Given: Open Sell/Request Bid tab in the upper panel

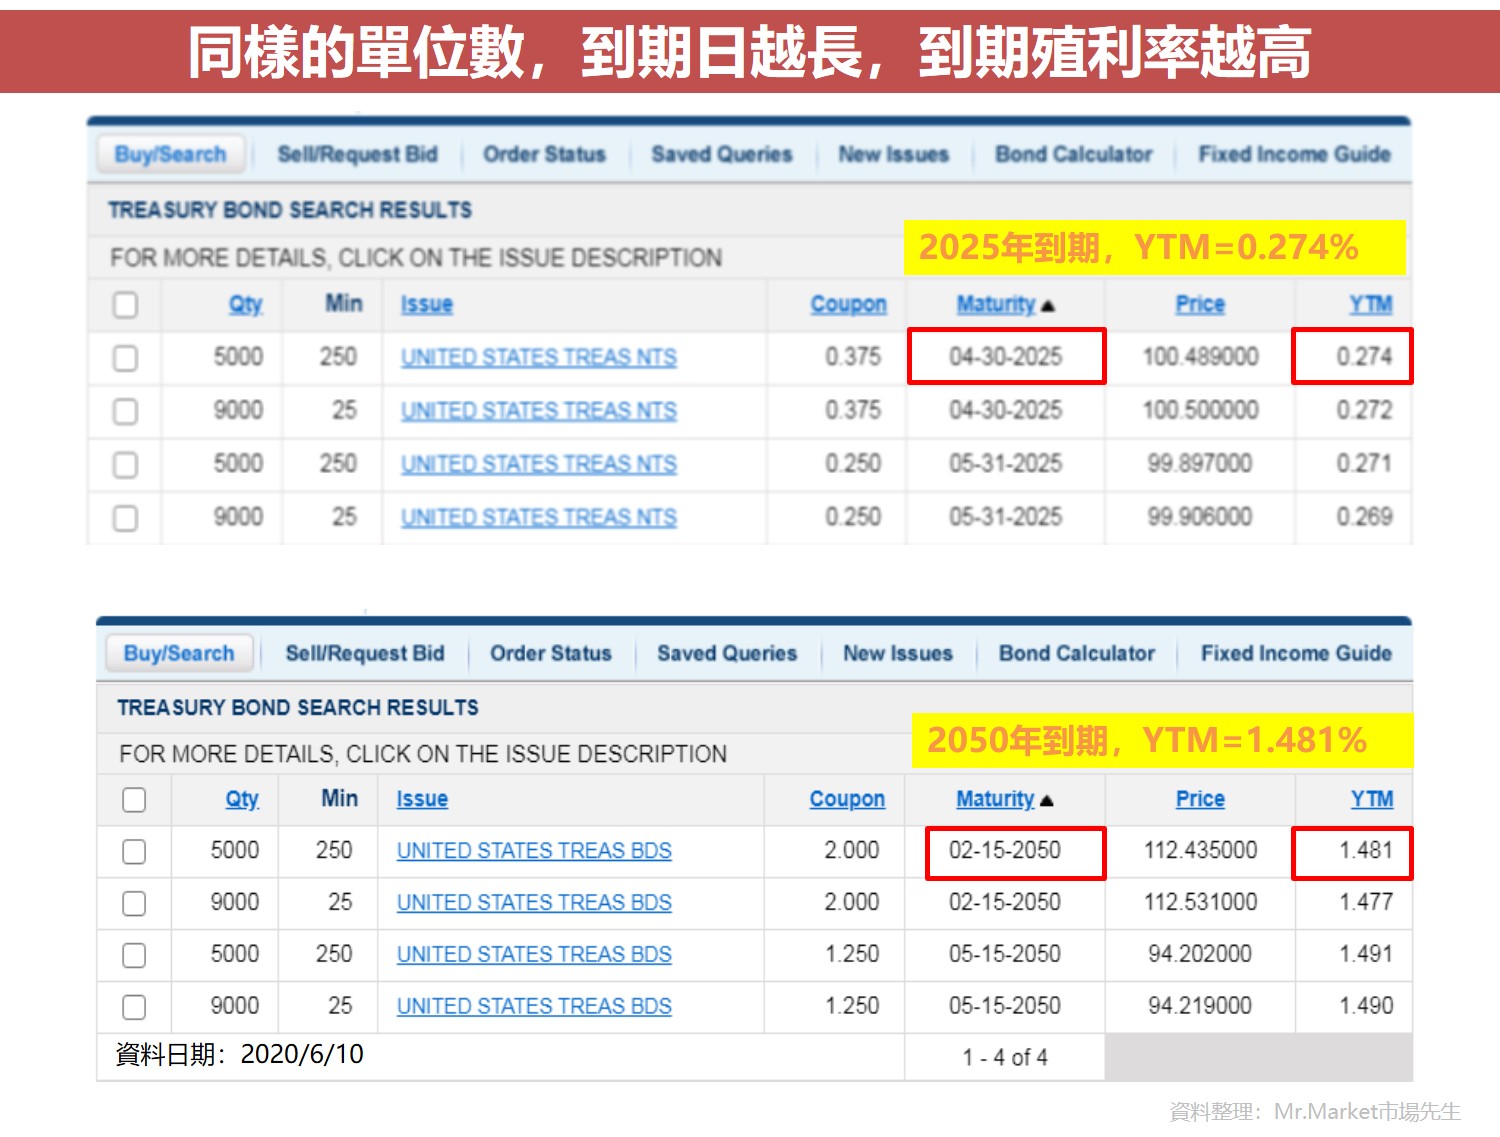Looking at the screenshot, I should [358, 154].
